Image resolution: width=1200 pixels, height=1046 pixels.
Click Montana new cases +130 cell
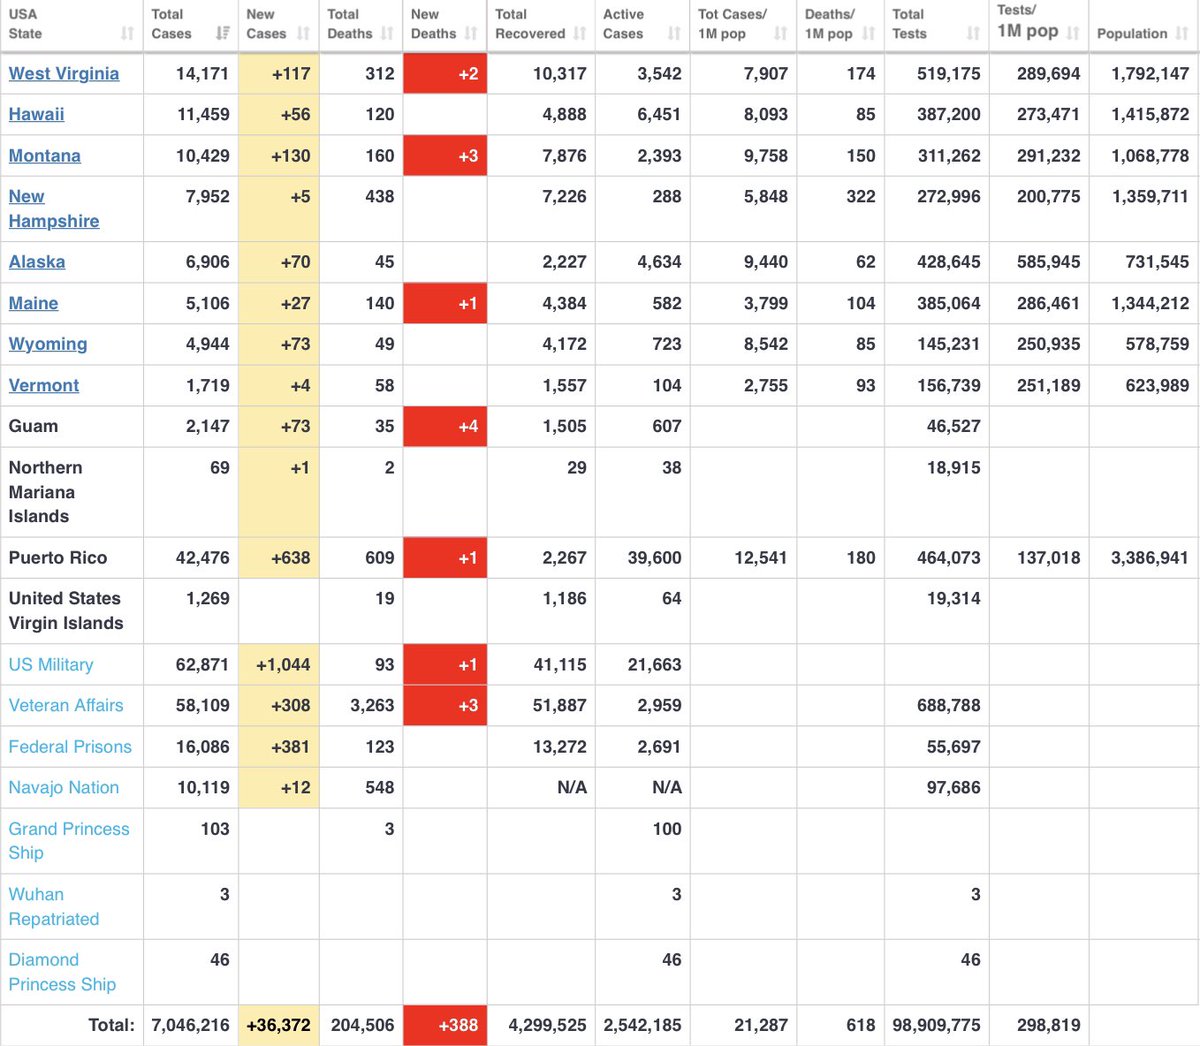tap(279, 155)
